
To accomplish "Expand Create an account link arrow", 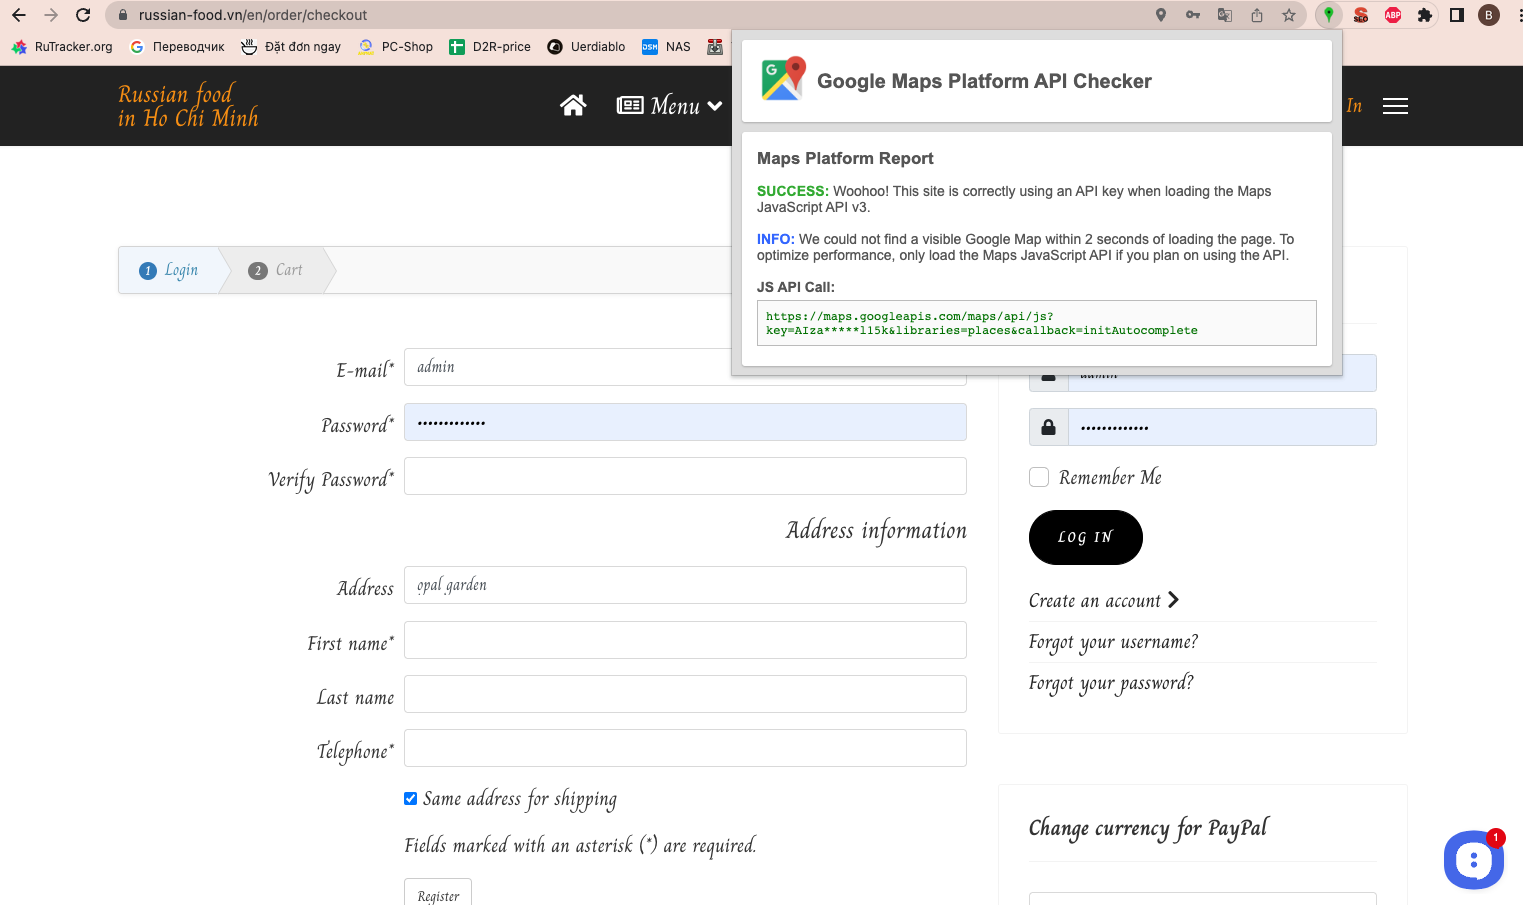I will 1173,600.
